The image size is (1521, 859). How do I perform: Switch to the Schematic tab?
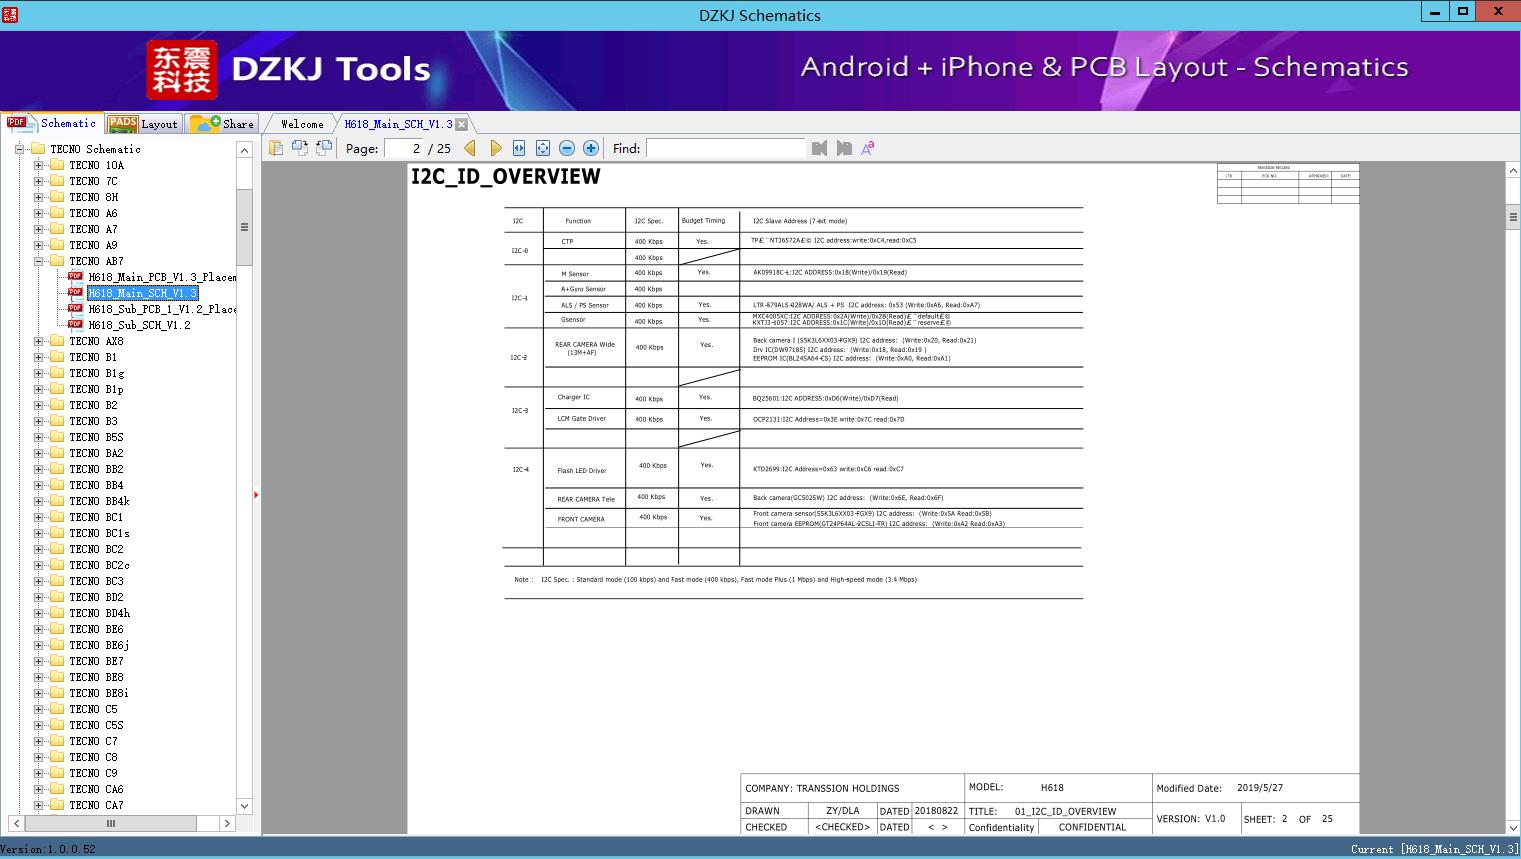point(52,123)
